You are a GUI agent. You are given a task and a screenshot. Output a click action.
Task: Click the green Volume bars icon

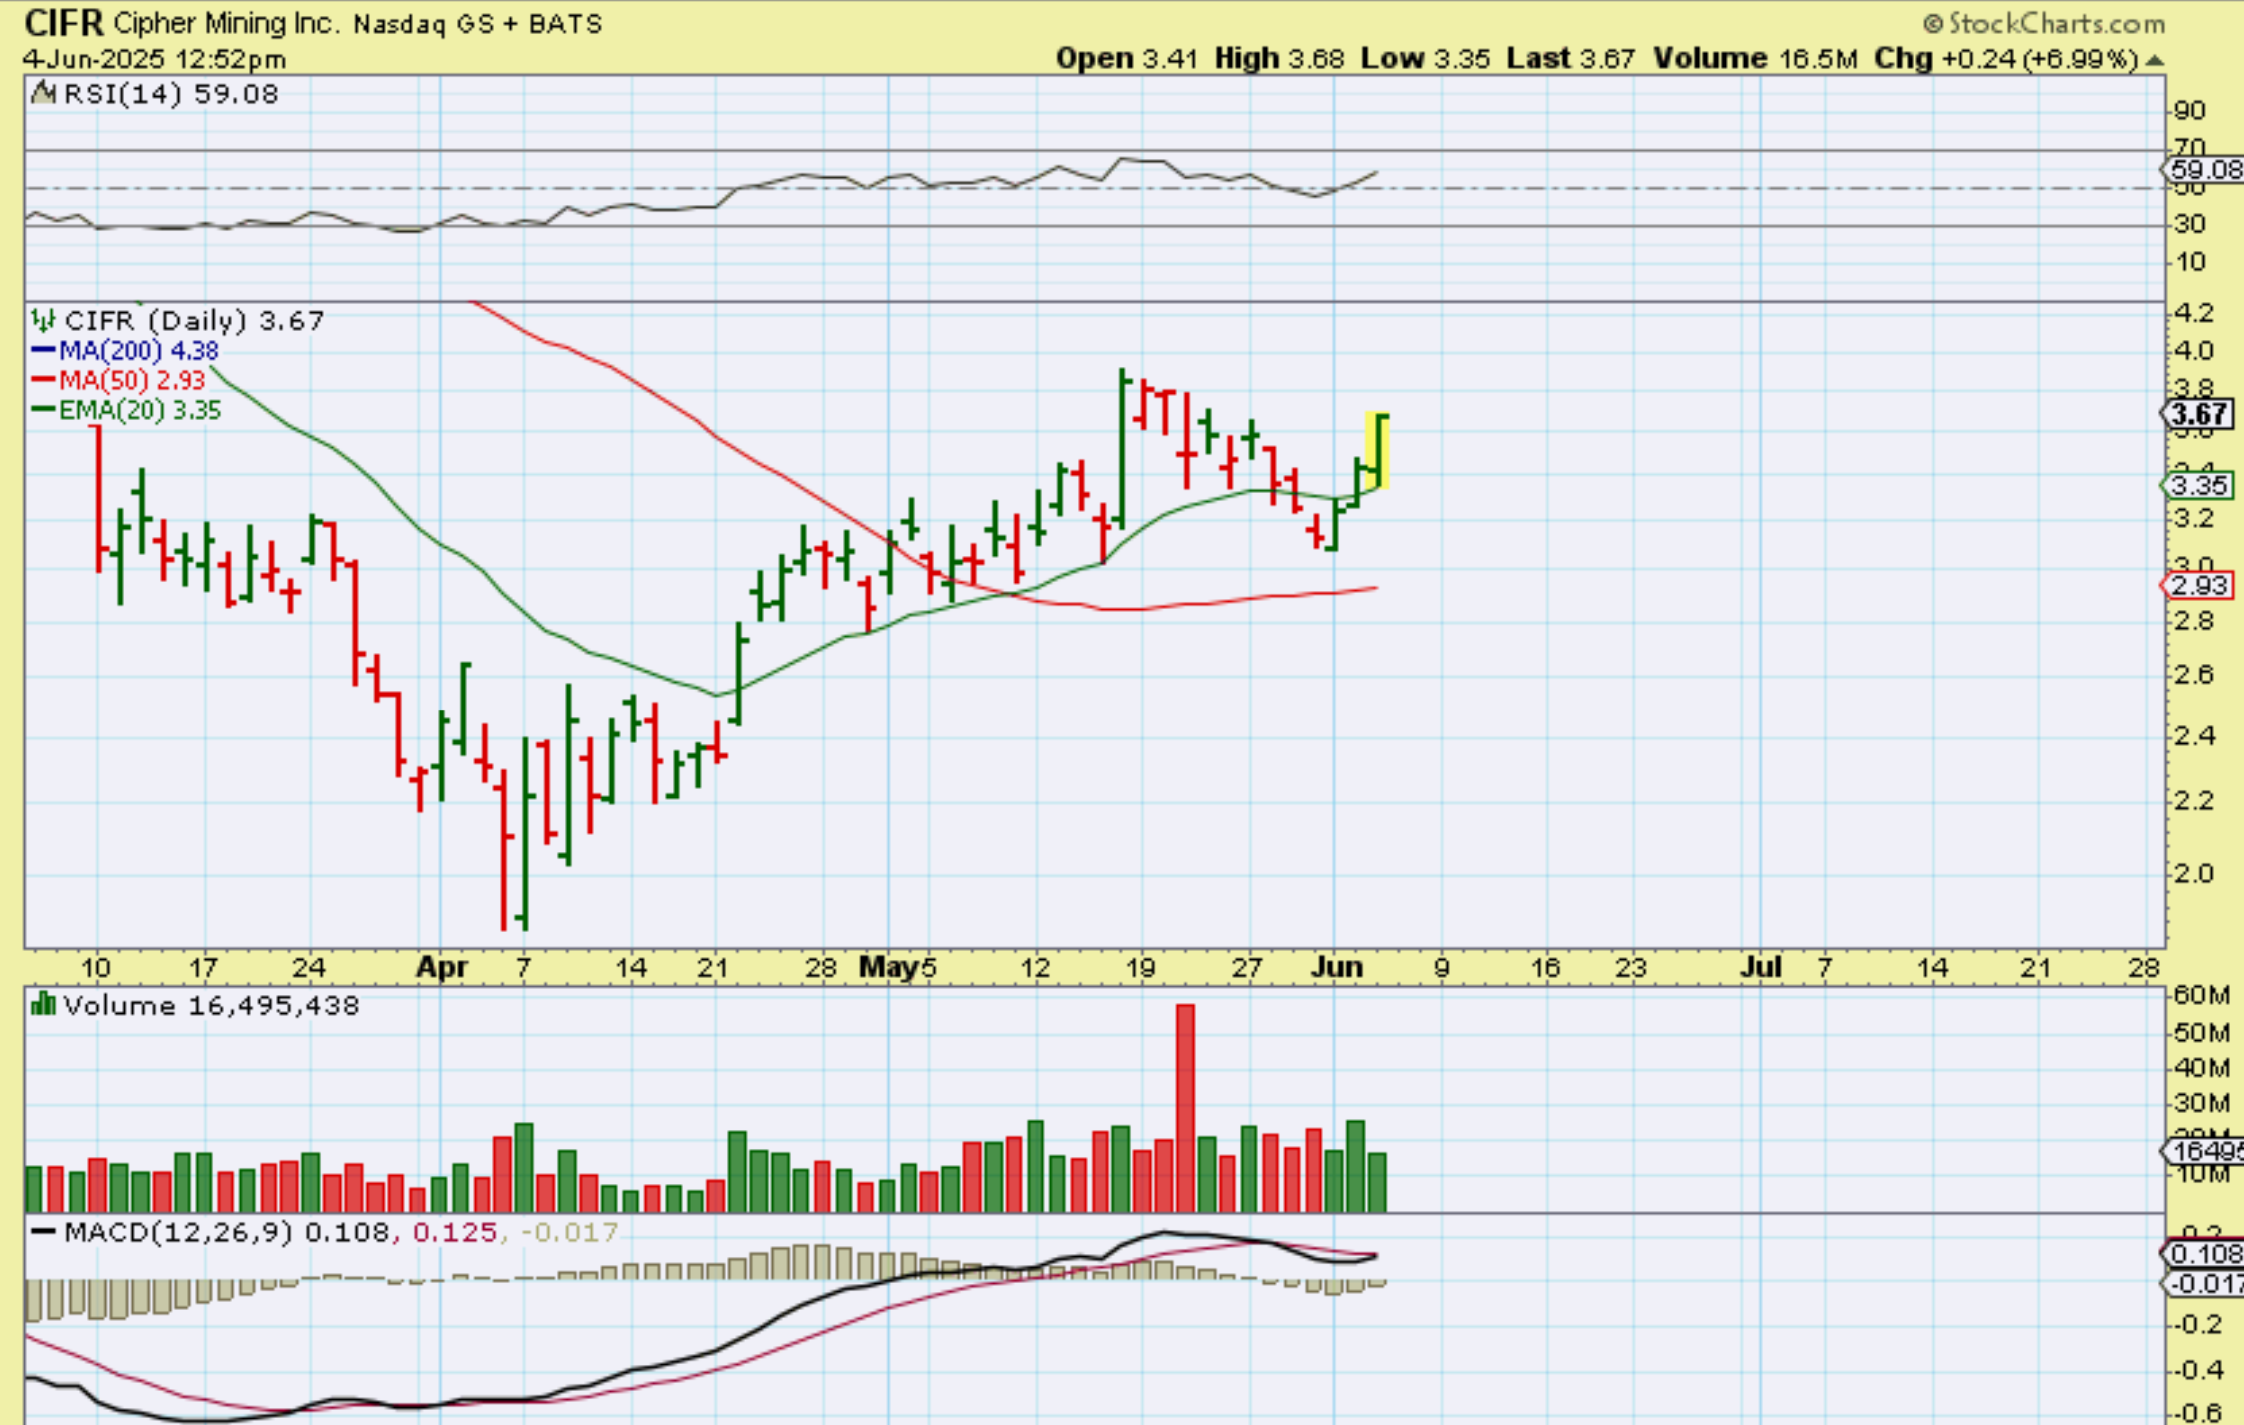click(43, 1005)
